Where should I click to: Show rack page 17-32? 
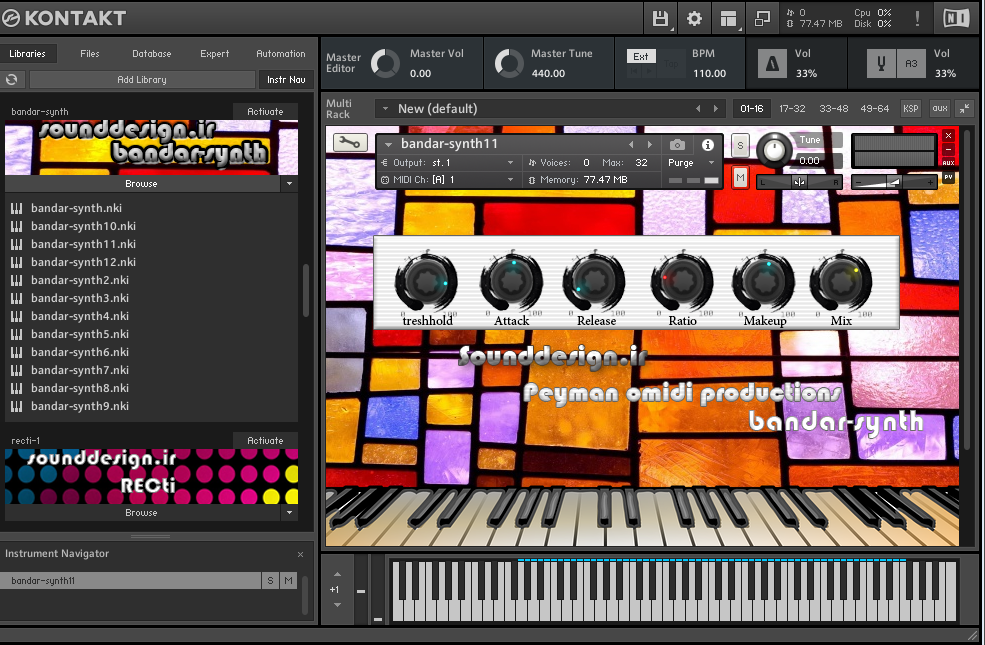point(792,109)
